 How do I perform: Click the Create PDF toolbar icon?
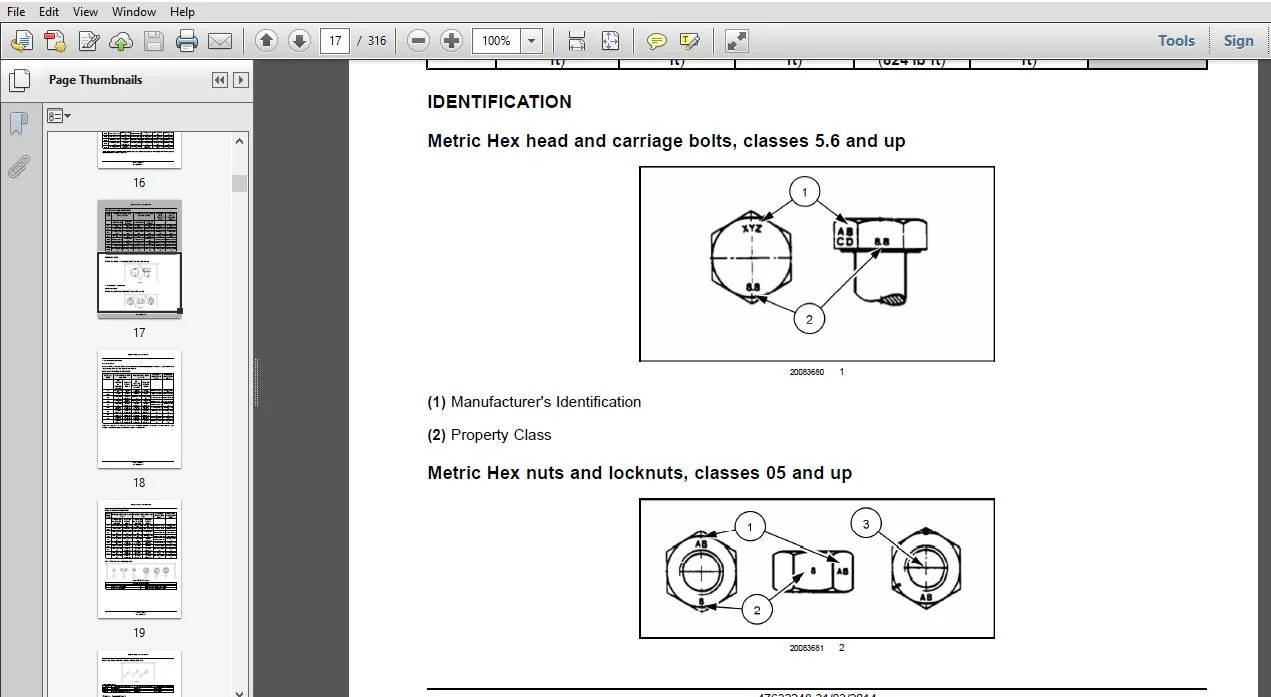22,41
